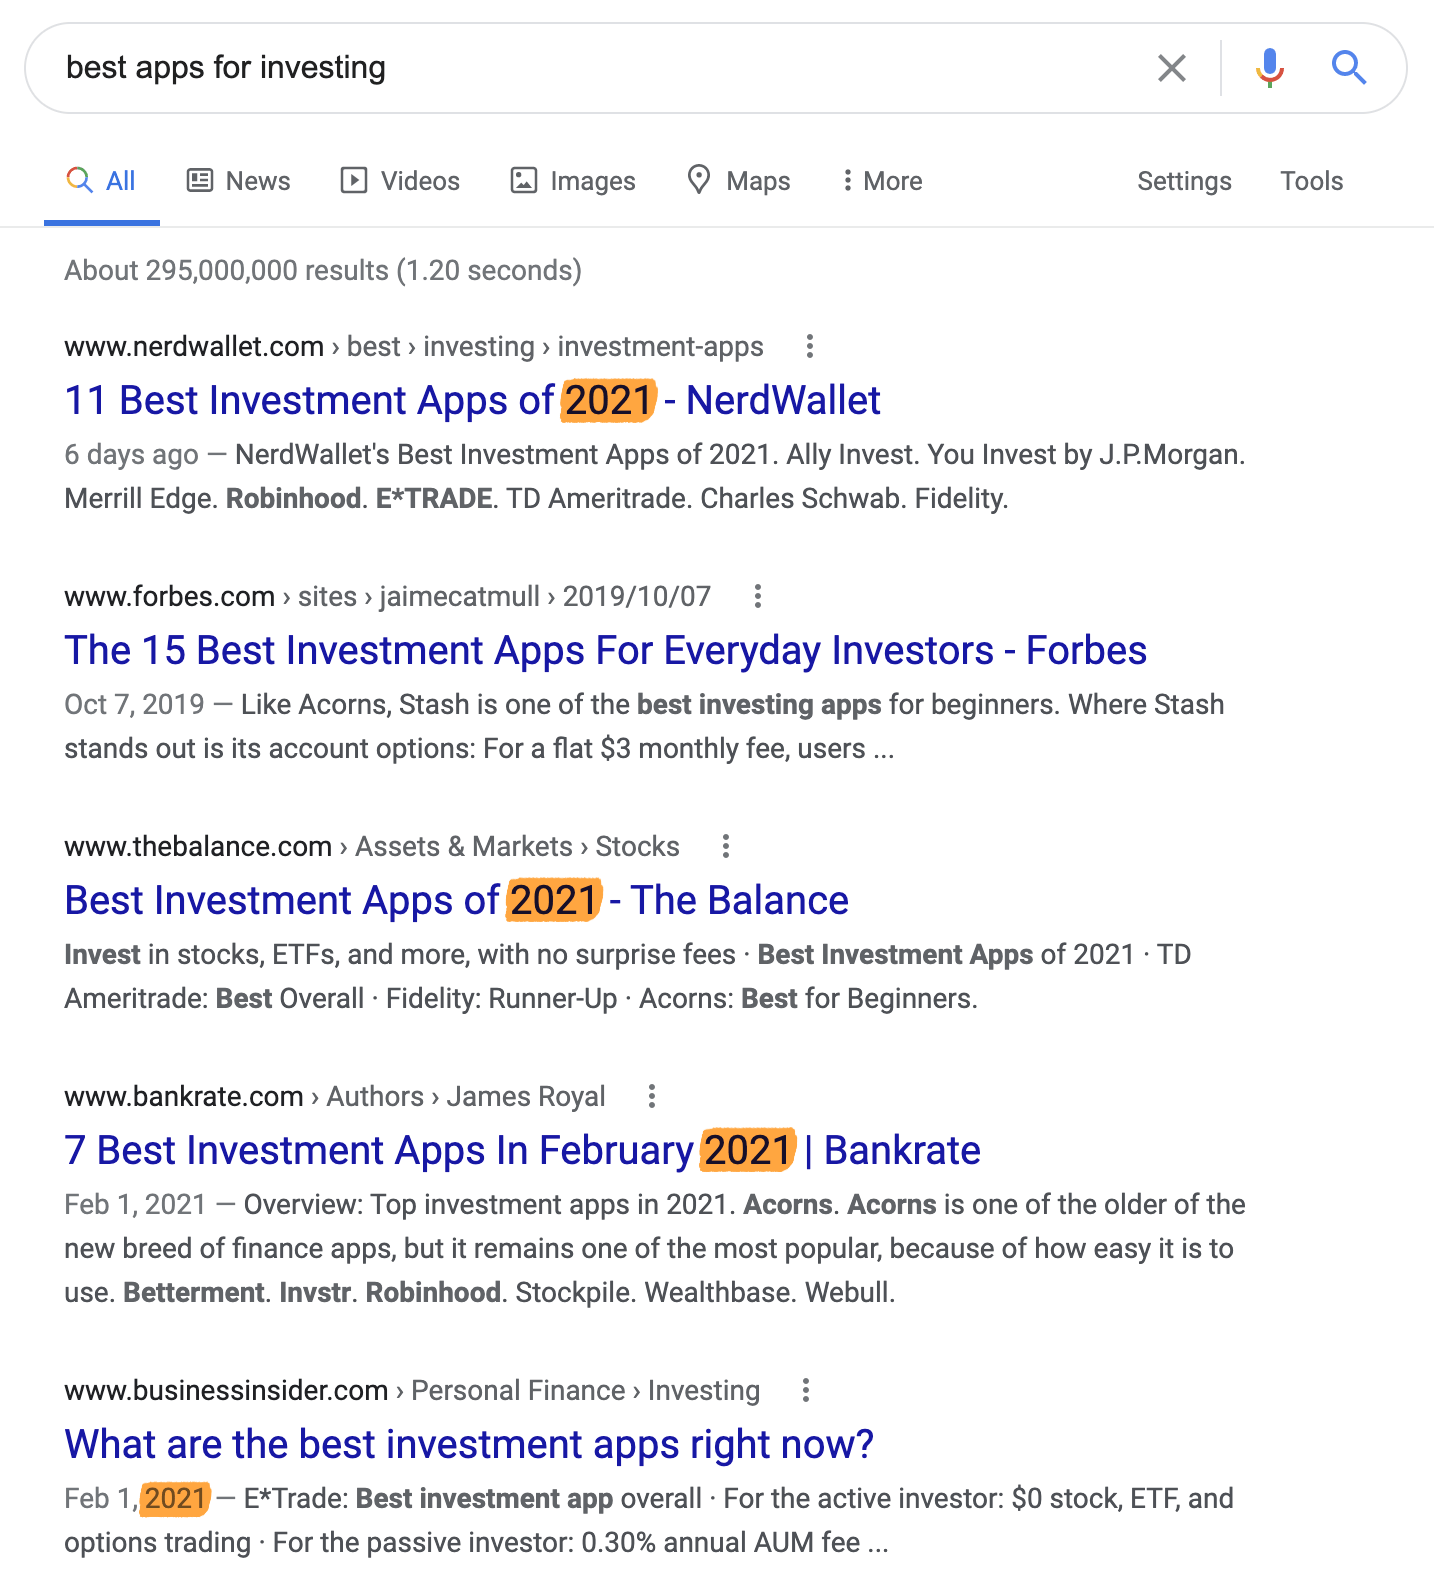Clear the search query with the X icon
Viewport: 1434px width, 1594px height.
[1171, 68]
